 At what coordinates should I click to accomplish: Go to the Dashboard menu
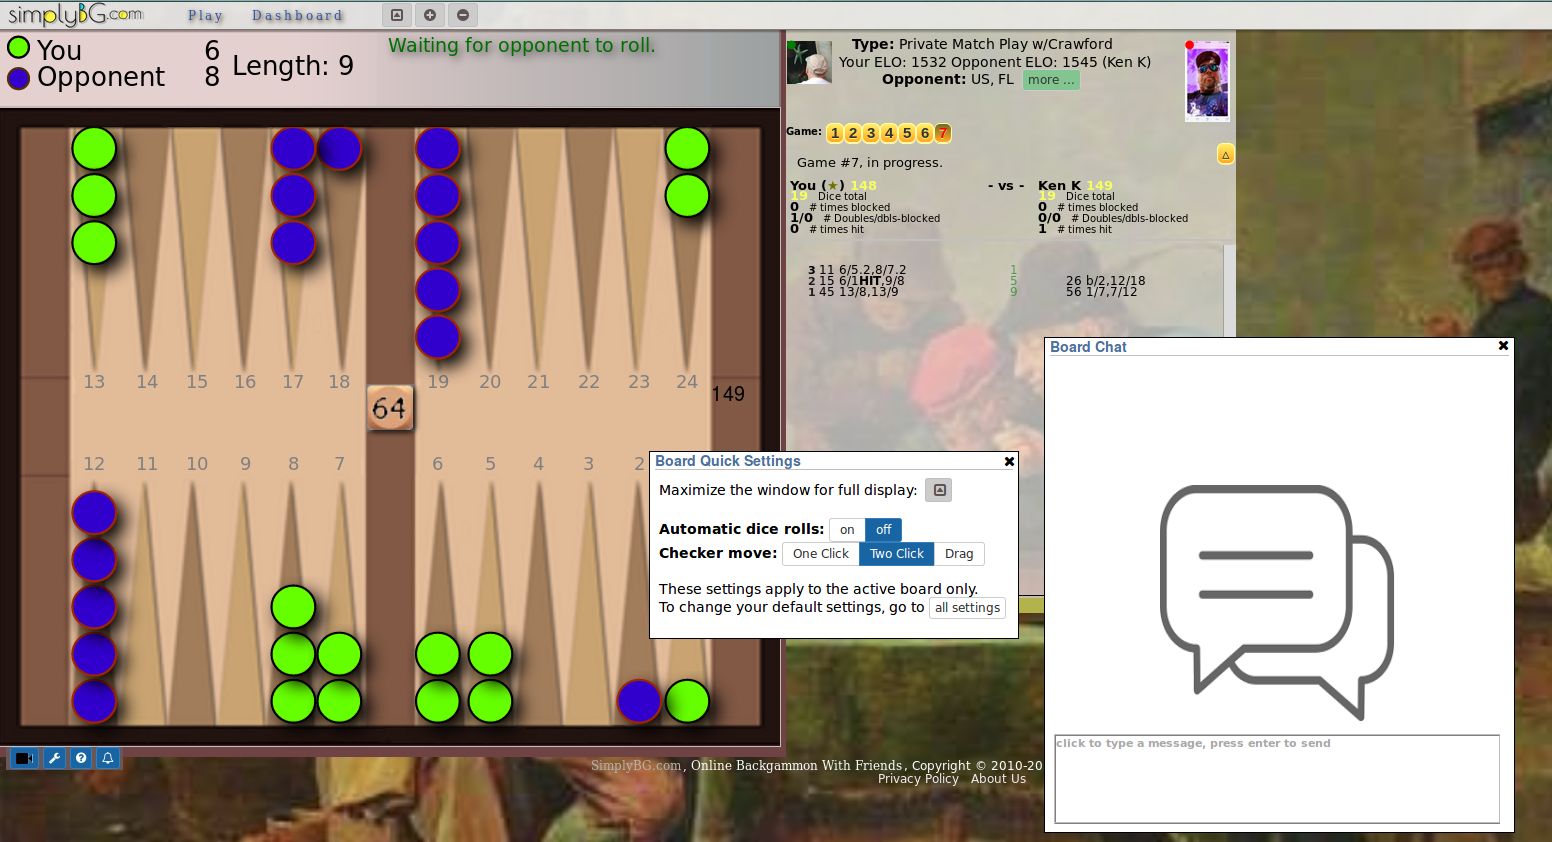(x=298, y=15)
